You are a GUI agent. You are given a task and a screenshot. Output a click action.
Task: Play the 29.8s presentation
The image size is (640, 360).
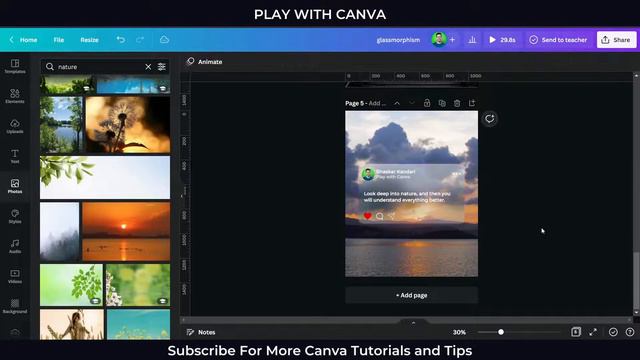pos(502,40)
